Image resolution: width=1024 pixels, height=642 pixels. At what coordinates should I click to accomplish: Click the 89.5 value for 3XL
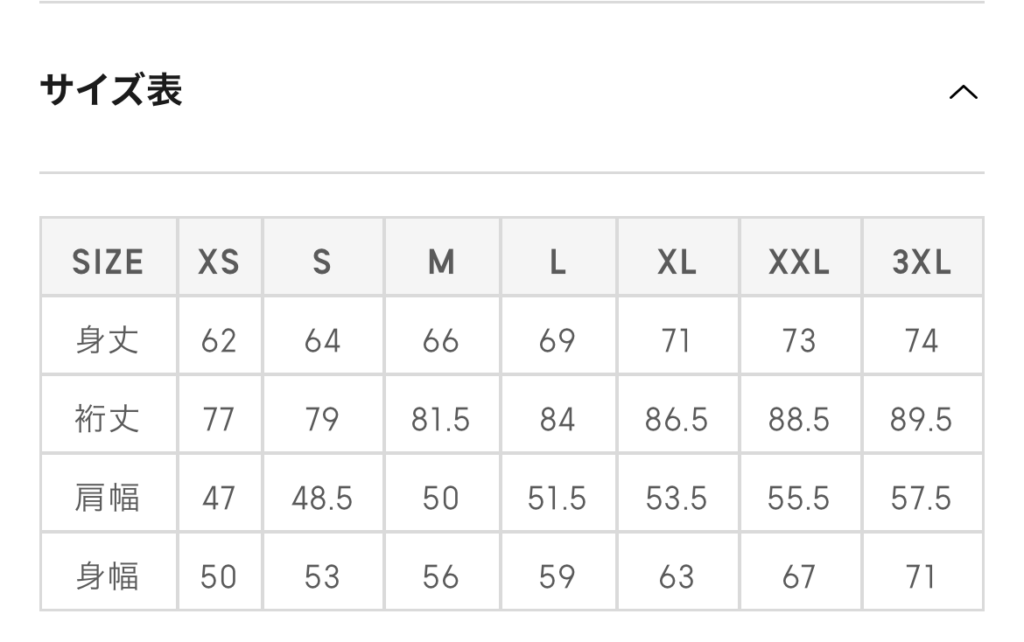click(921, 419)
